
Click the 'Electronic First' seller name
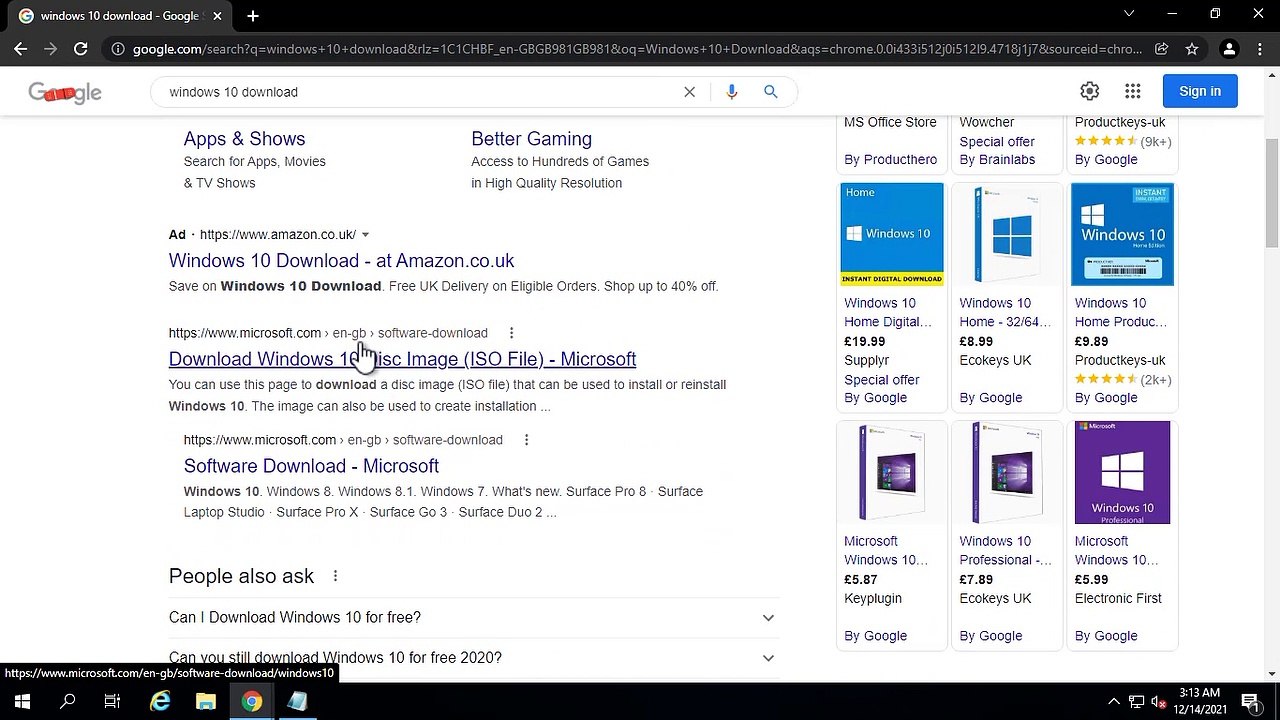tap(1118, 598)
